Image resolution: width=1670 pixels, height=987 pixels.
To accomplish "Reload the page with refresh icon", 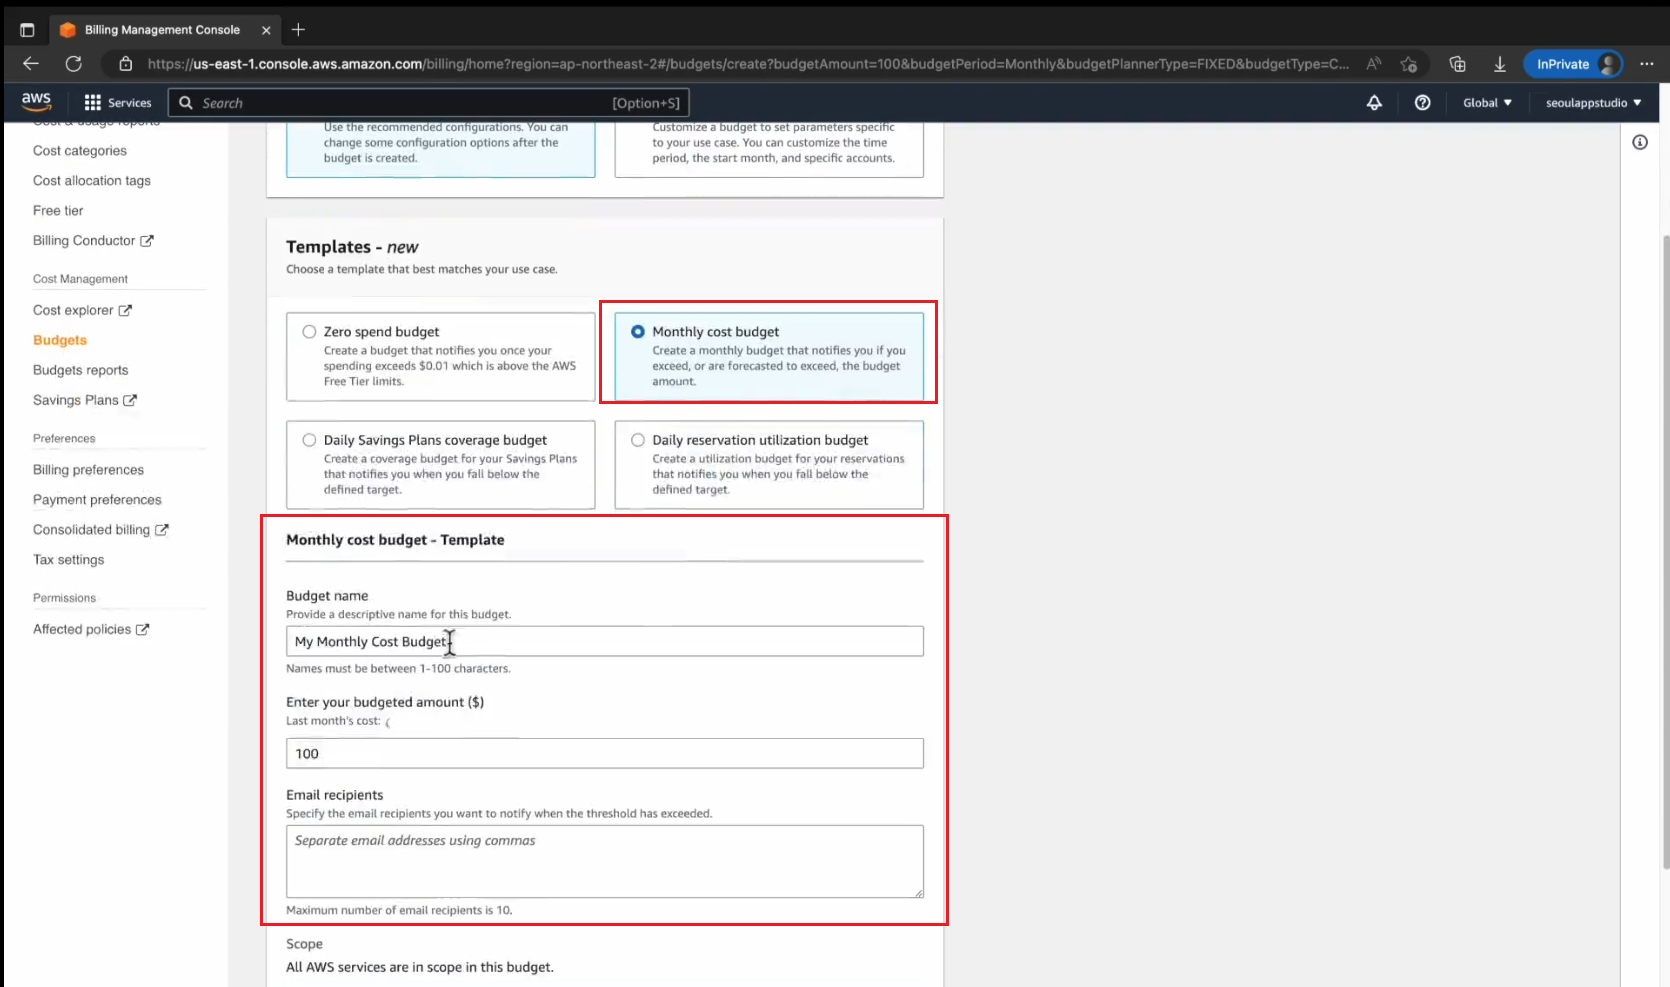I will (x=74, y=64).
